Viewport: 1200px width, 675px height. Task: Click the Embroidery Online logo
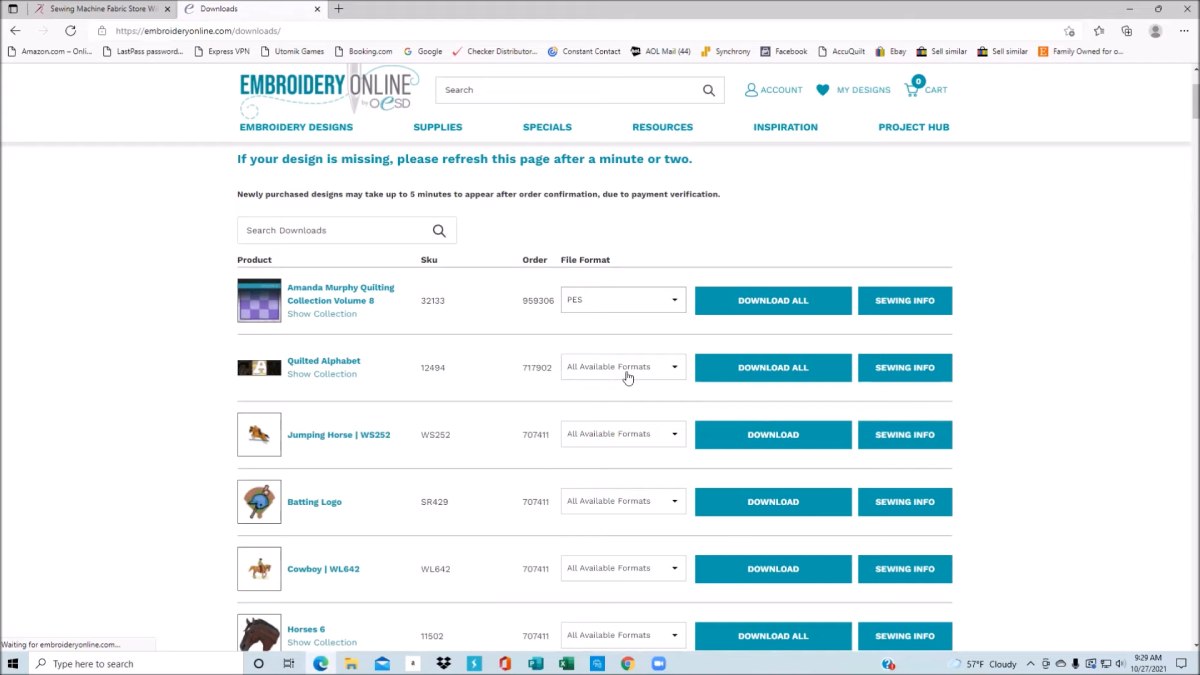[x=328, y=91]
